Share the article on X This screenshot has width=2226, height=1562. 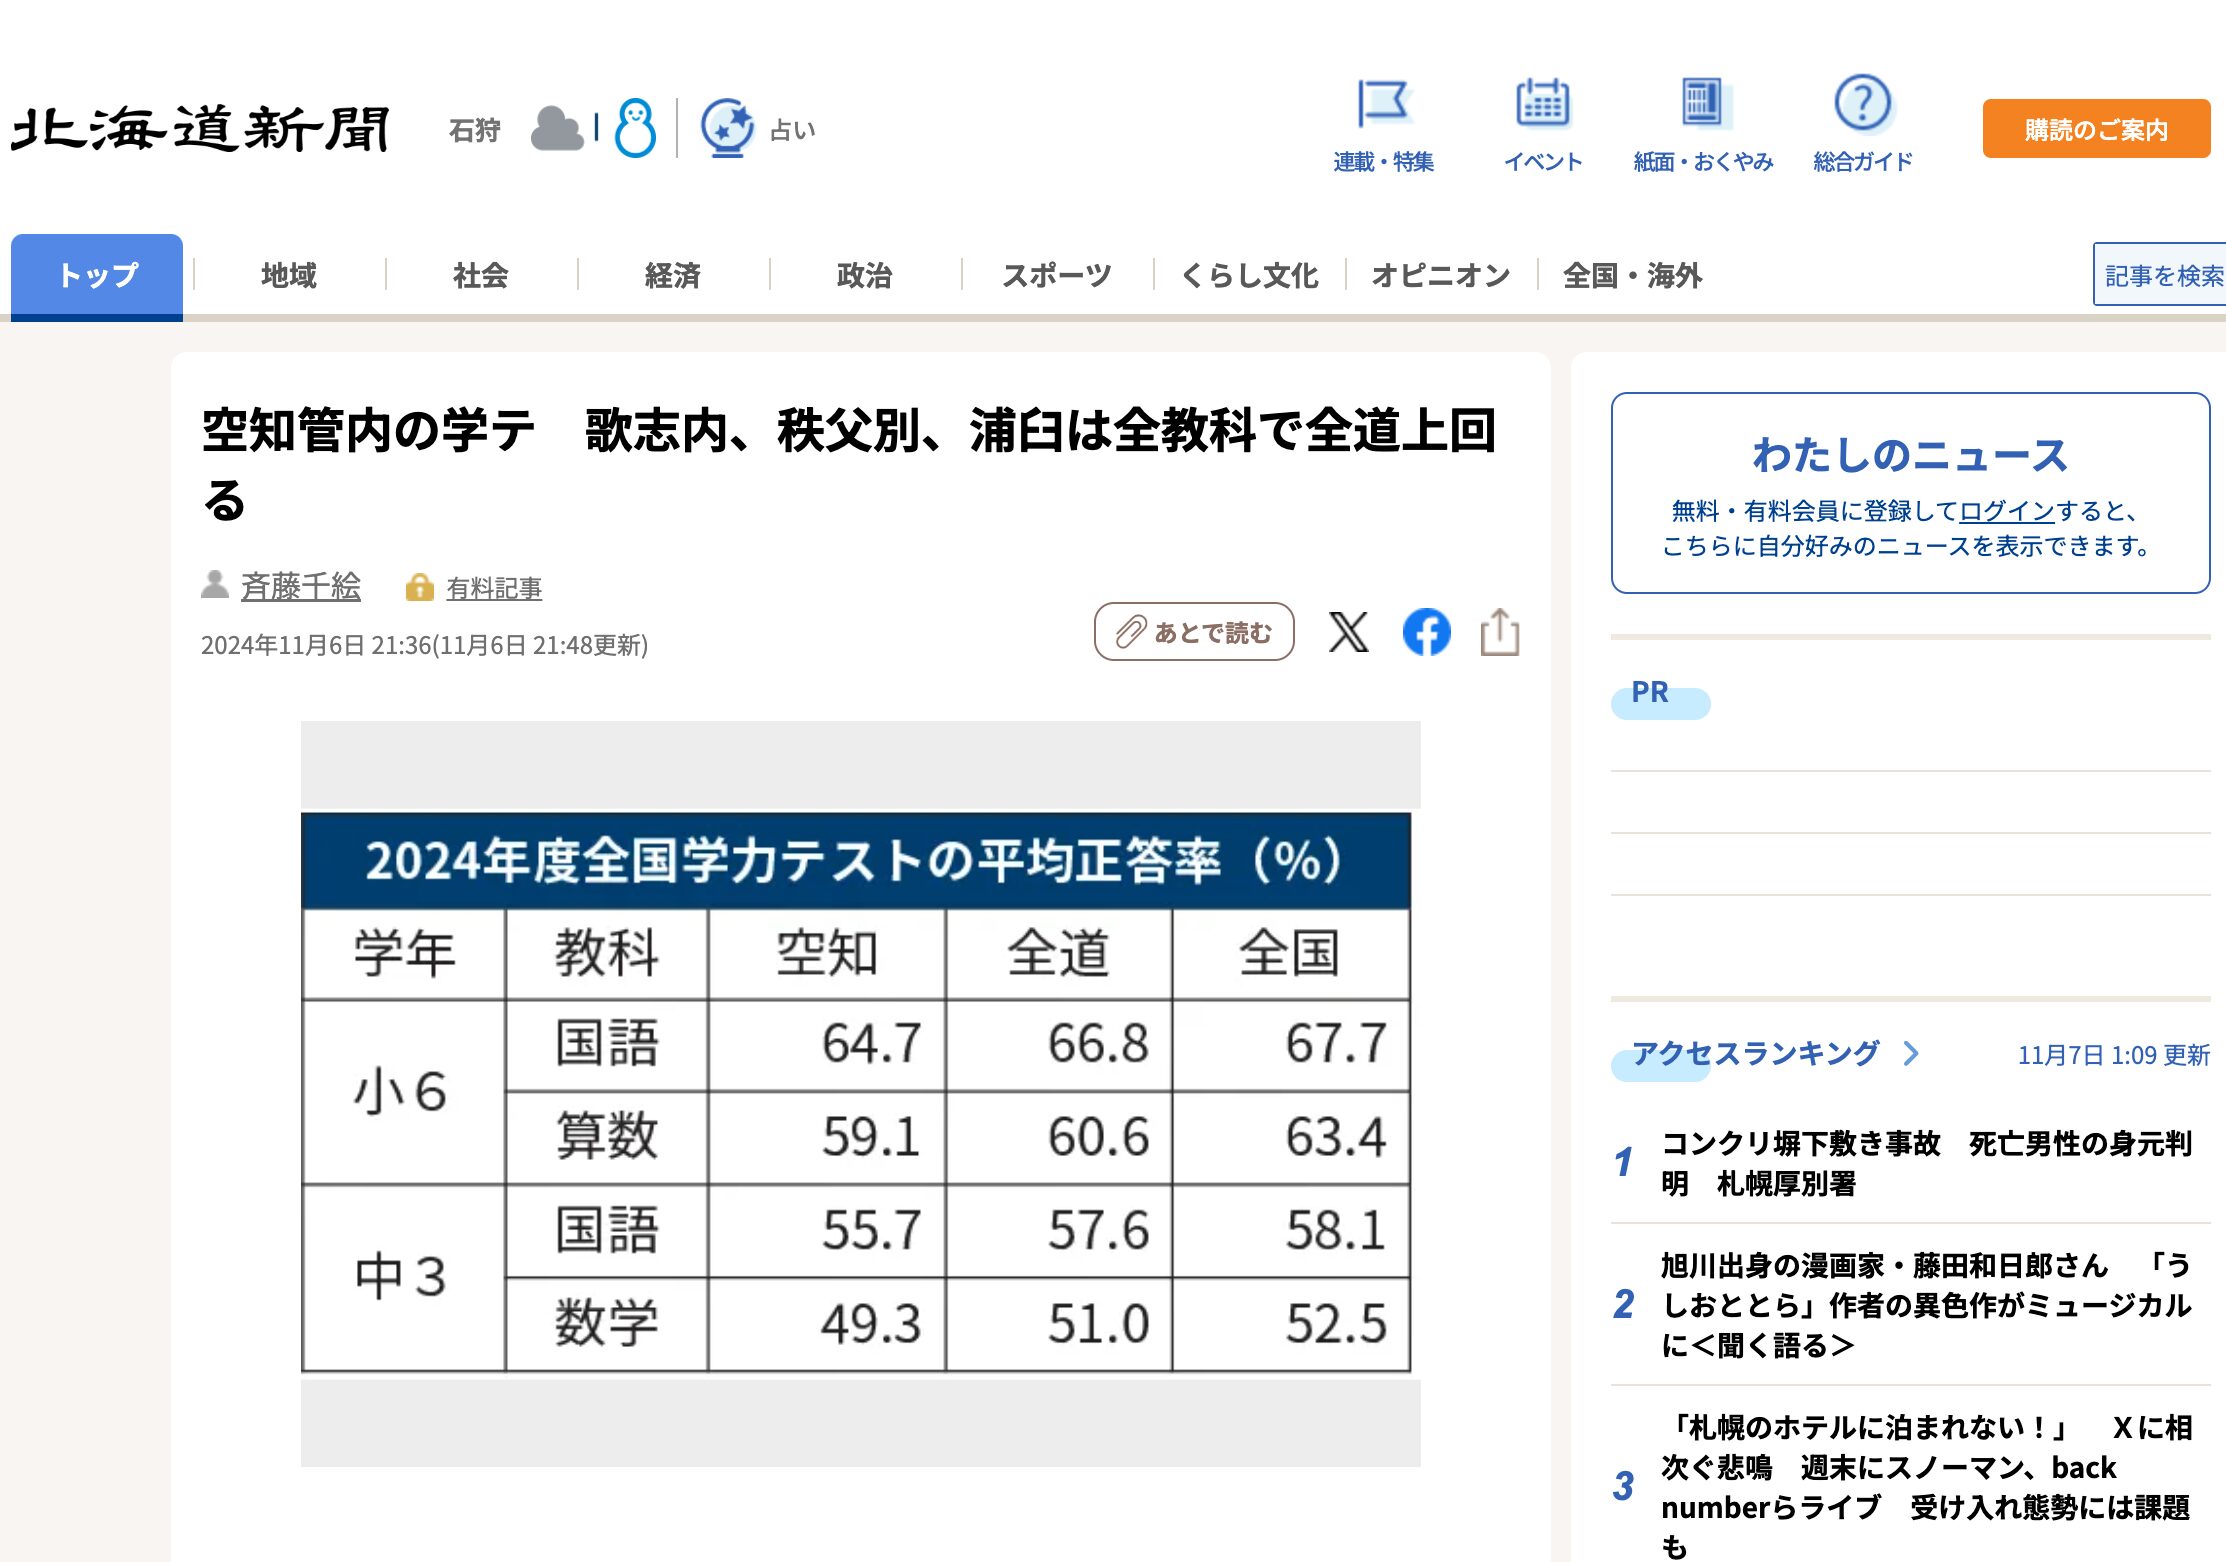coord(1348,633)
